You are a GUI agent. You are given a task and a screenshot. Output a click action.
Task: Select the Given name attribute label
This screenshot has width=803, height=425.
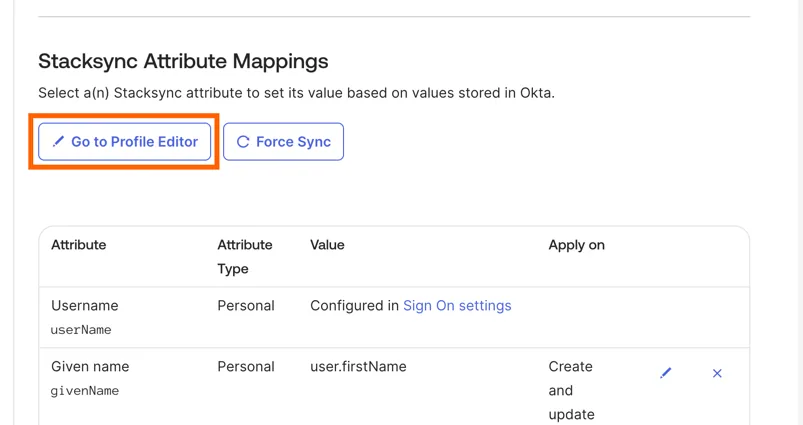click(x=90, y=367)
